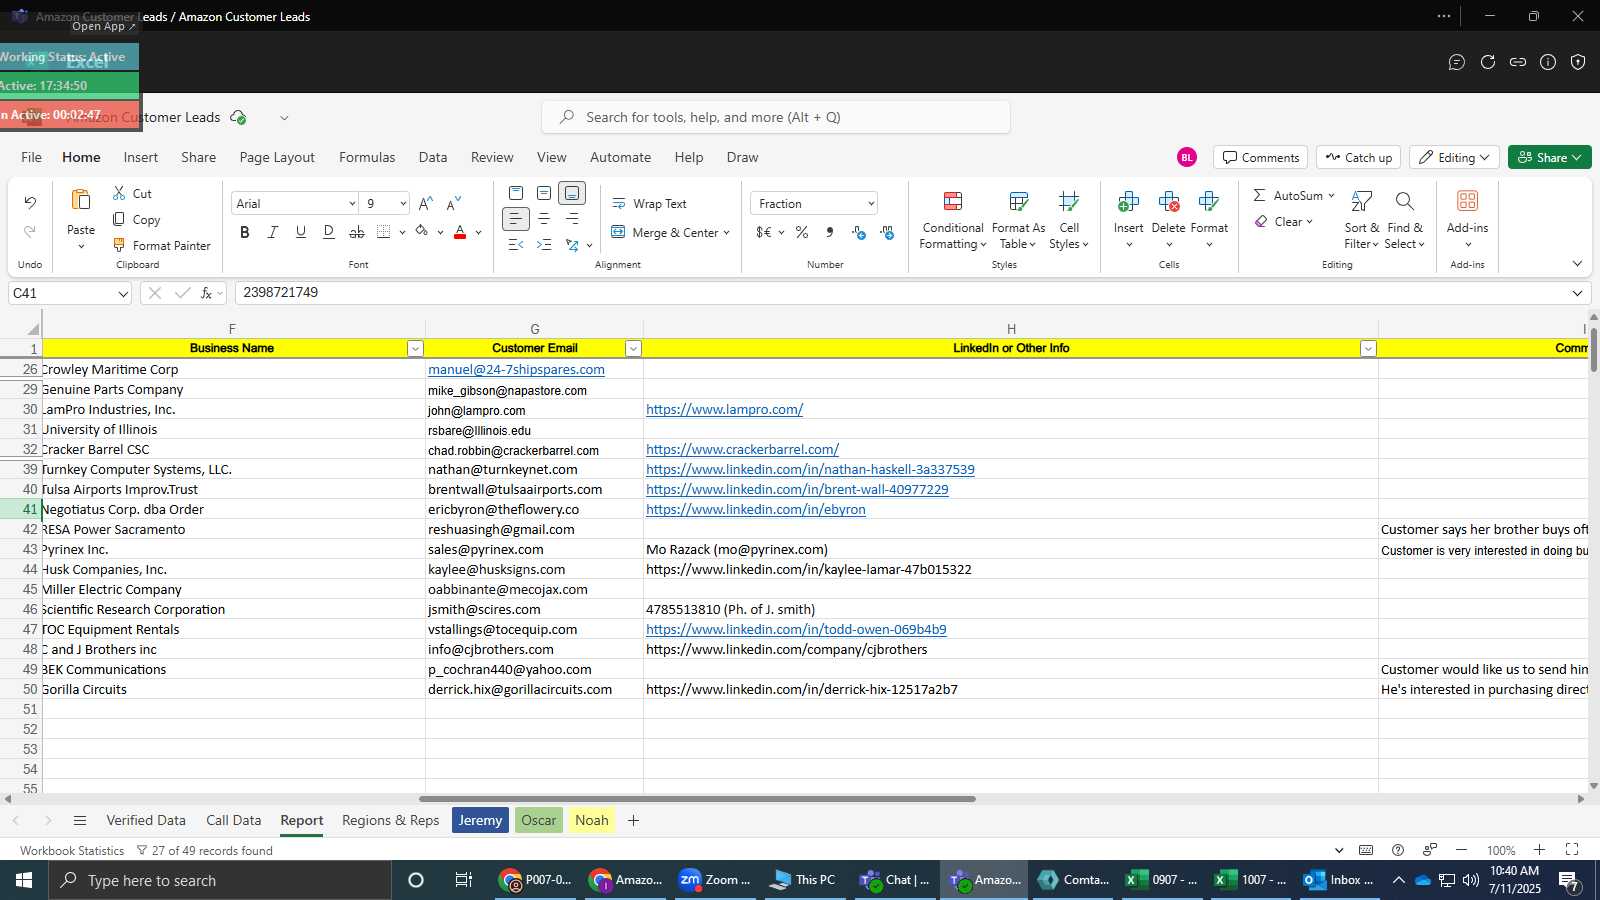Toggle bottom align
The width and height of the screenshot is (1600, 900).
click(x=572, y=193)
